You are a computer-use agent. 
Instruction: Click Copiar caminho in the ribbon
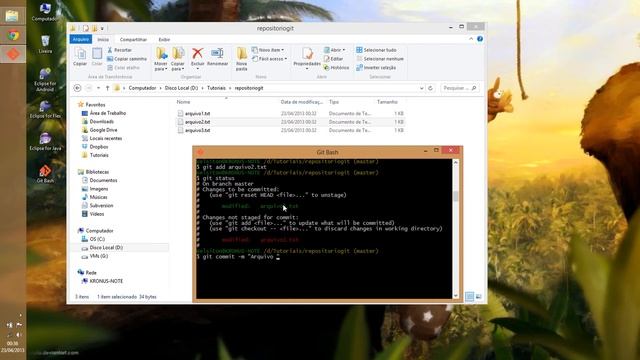point(127,59)
